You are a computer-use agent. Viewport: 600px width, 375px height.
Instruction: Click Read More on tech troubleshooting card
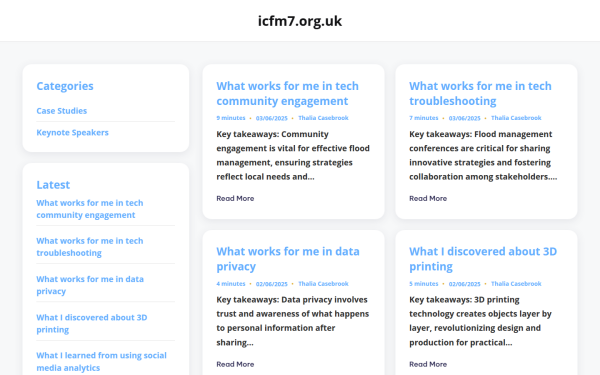pos(428,198)
